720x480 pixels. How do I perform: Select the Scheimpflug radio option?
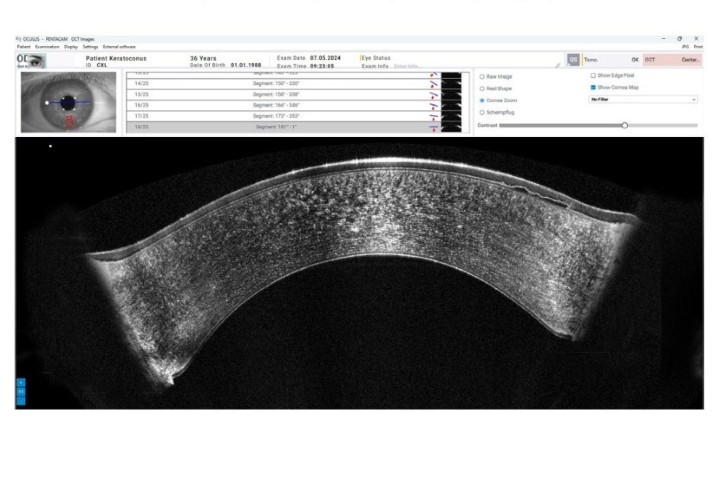pos(483,113)
